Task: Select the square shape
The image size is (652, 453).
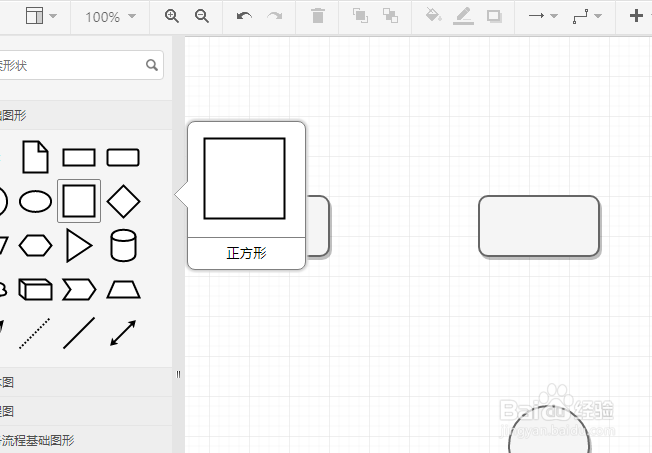Action: [x=79, y=201]
